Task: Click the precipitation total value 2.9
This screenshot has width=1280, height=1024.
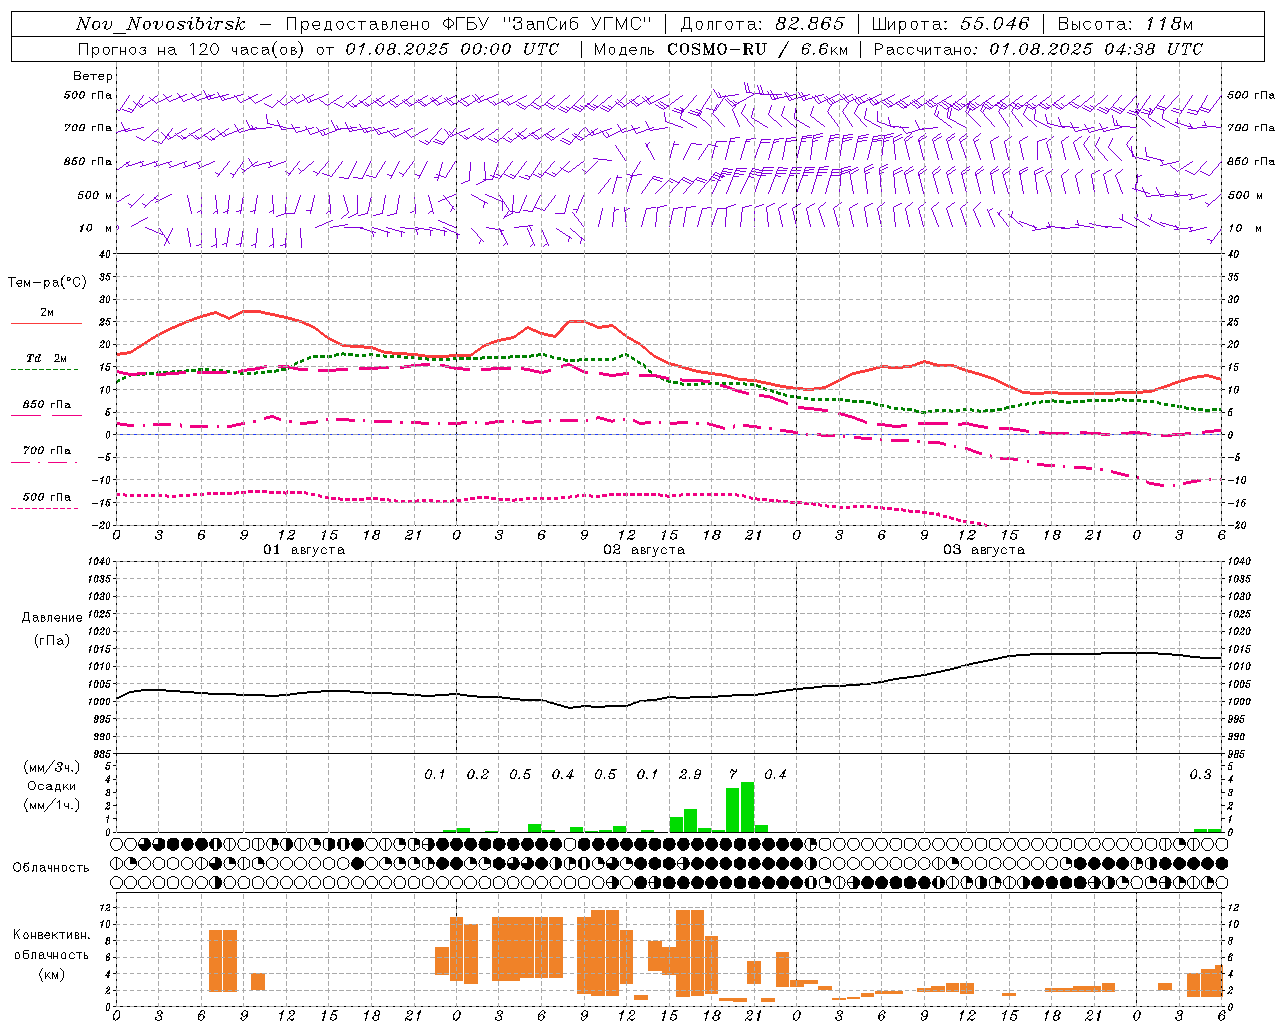Action: click(x=690, y=775)
